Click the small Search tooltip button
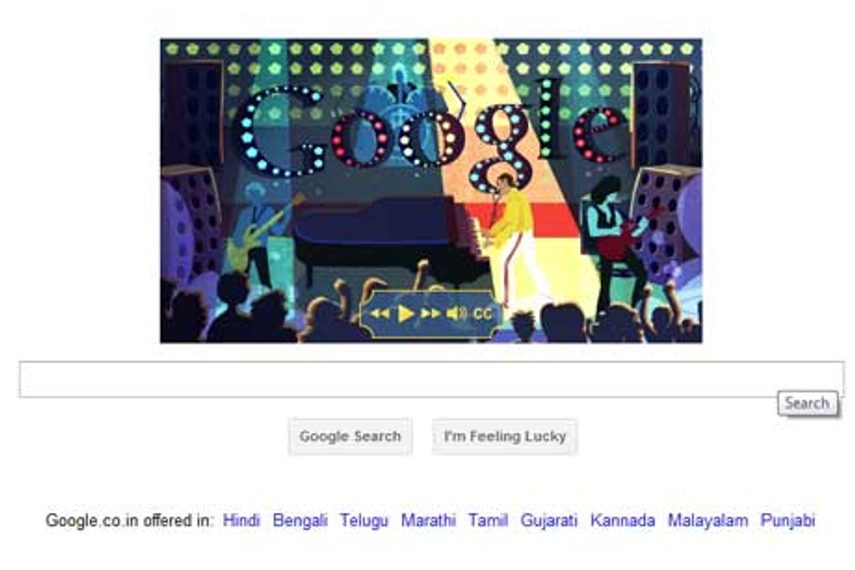Viewport: 855px width, 570px height. click(x=808, y=404)
